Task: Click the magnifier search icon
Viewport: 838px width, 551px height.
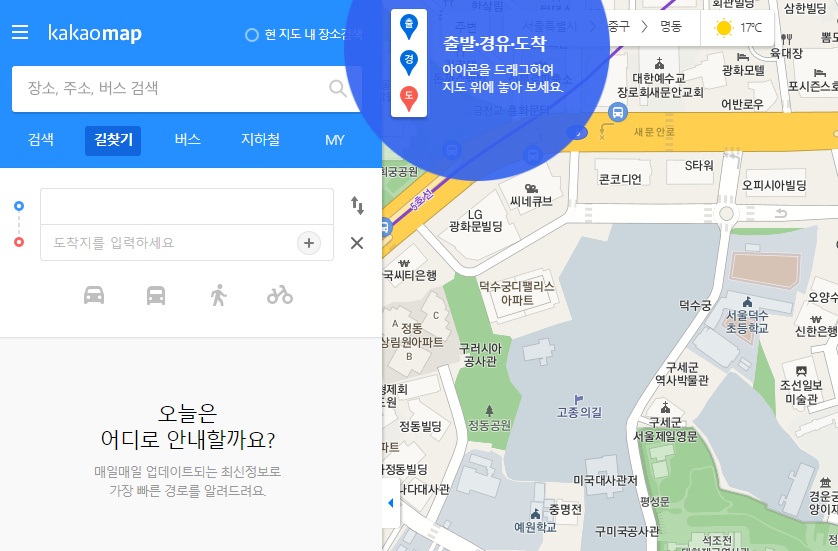Action: (338, 88)
